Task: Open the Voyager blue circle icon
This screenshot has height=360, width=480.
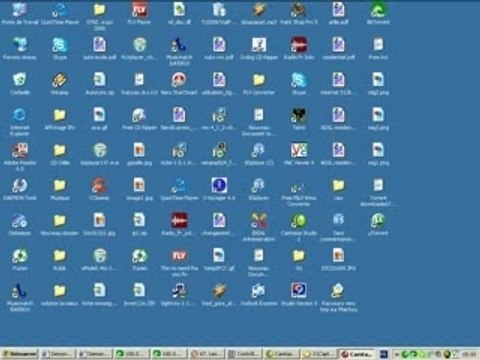Action: click(219, 185)
